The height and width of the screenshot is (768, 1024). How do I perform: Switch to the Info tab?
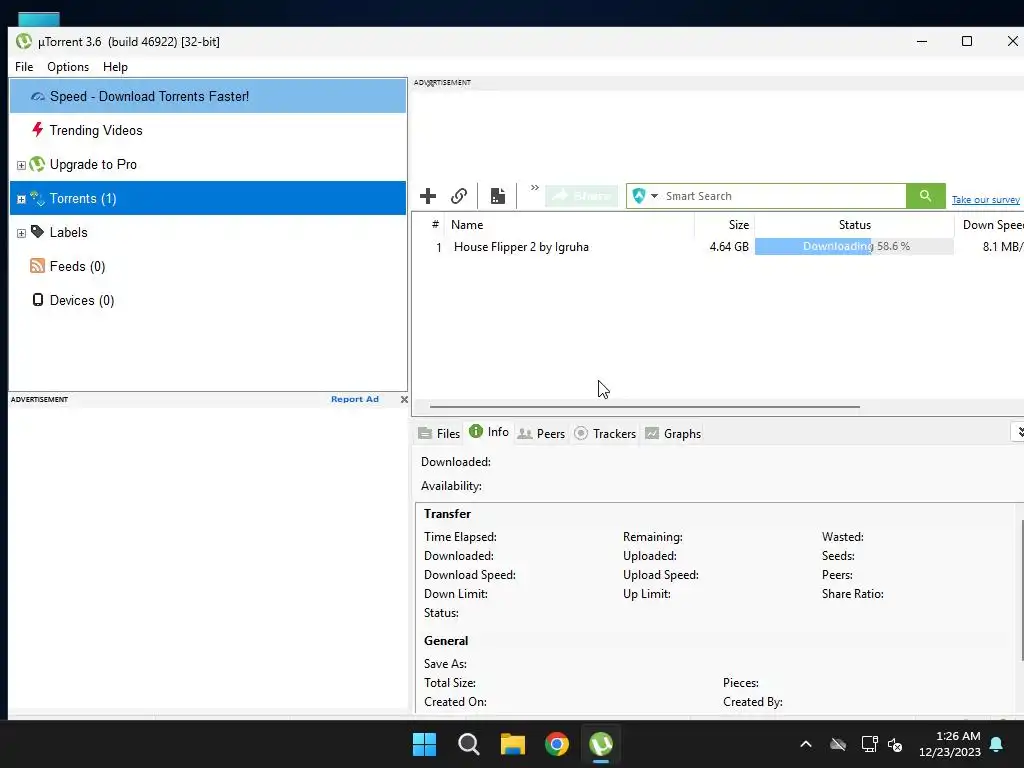tap(488, 432)
